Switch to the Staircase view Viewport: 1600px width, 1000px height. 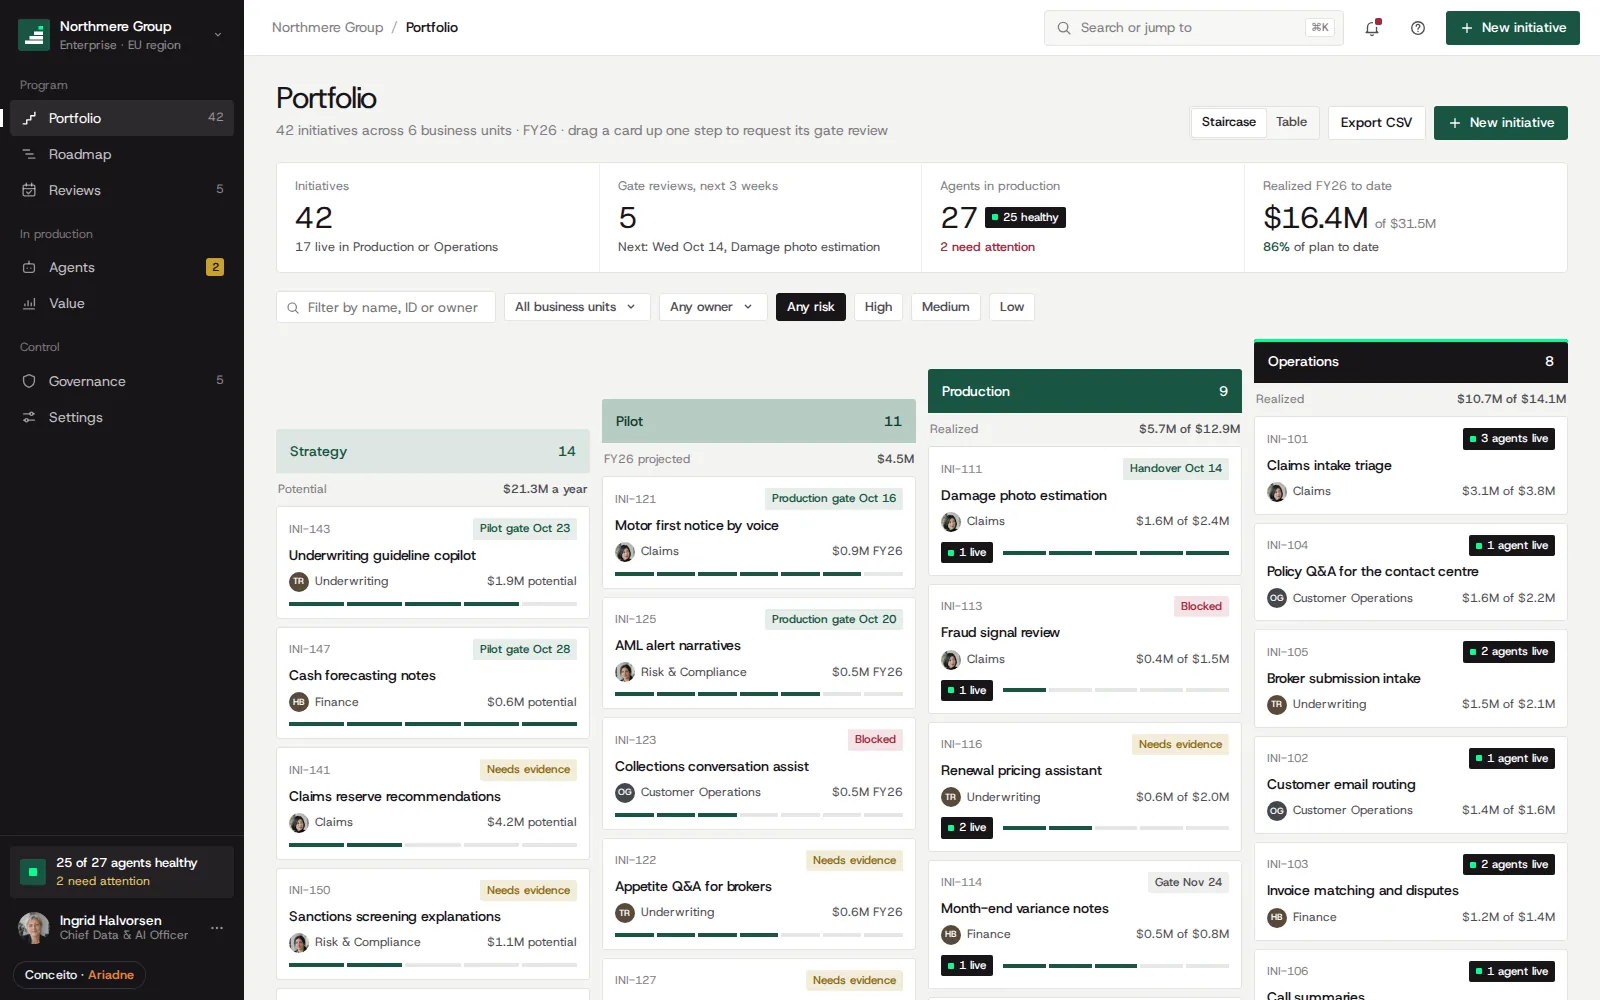1228,122
